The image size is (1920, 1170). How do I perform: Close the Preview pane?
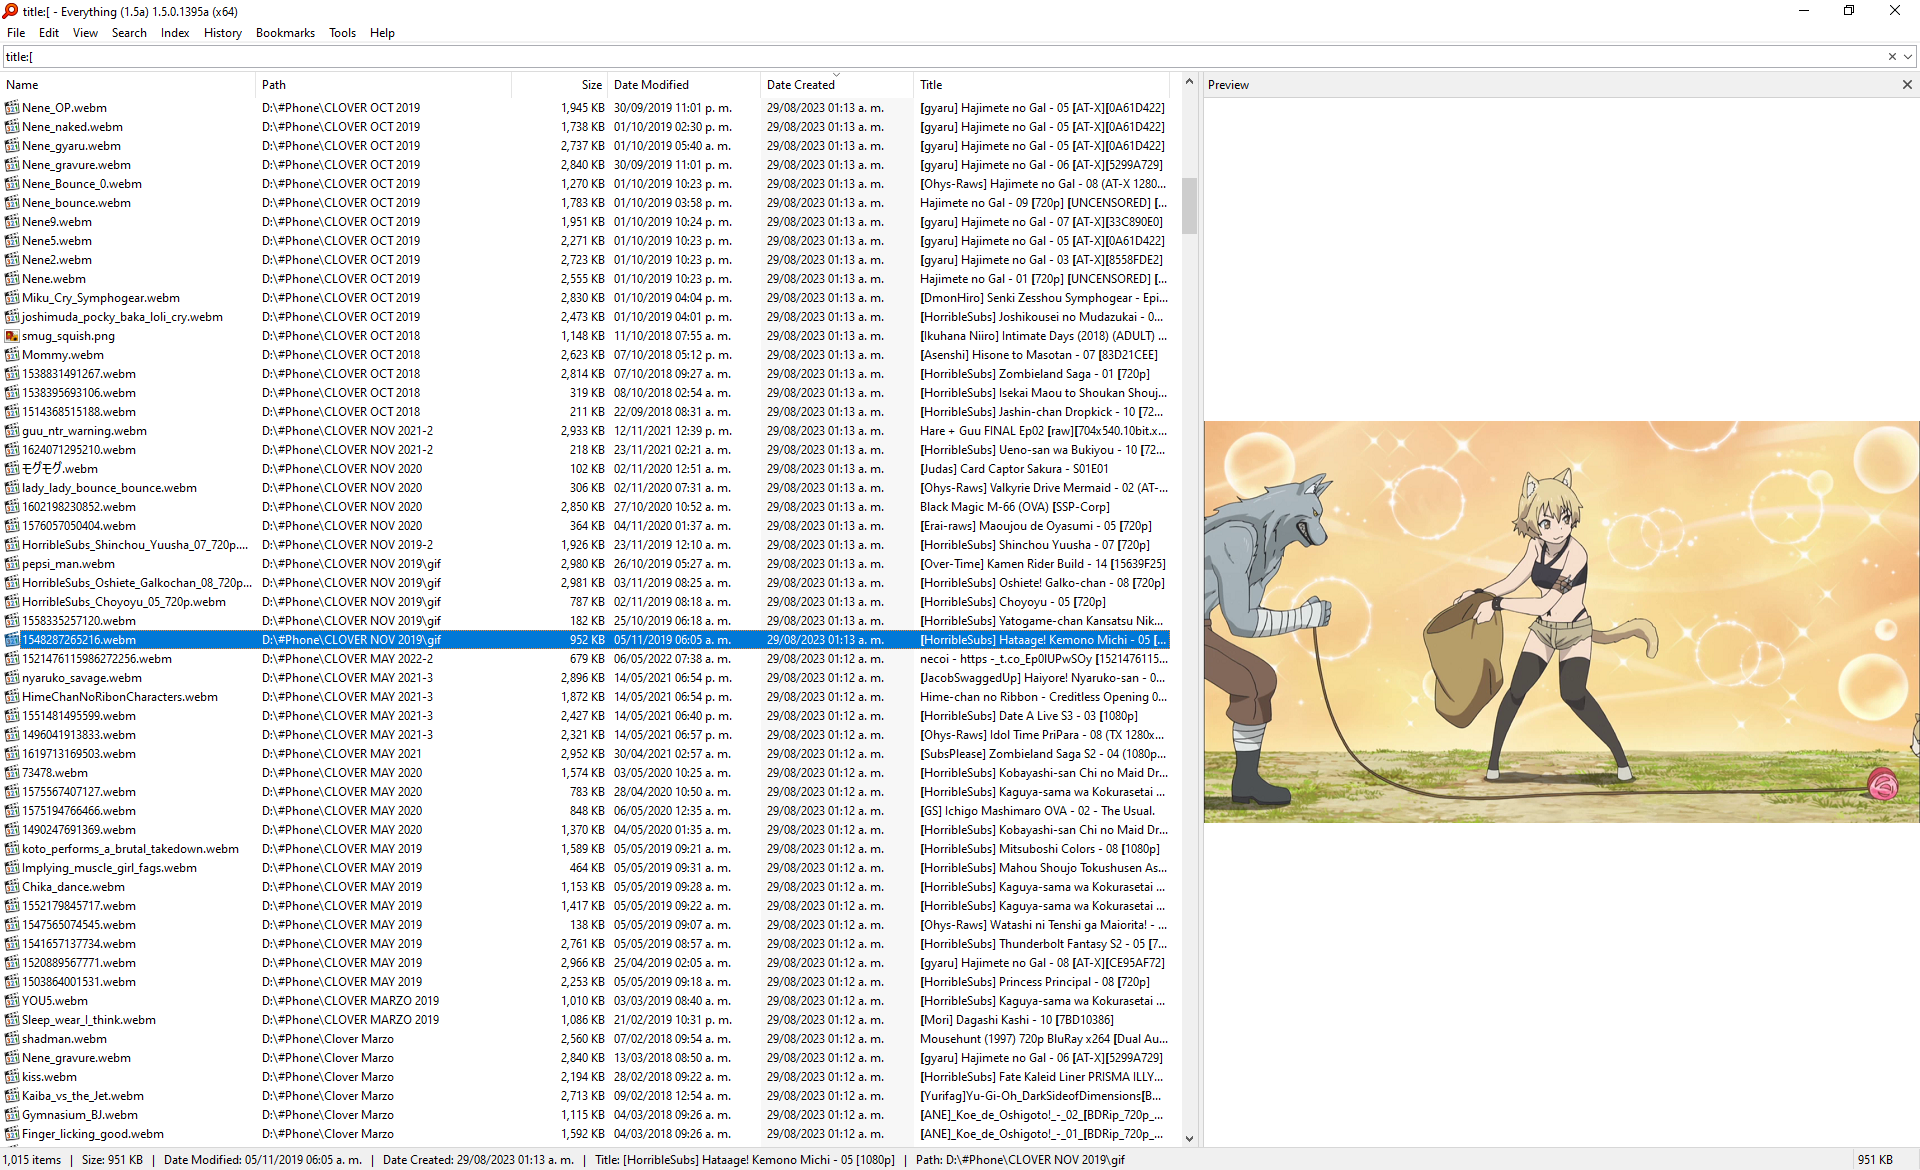(1907, 85)
